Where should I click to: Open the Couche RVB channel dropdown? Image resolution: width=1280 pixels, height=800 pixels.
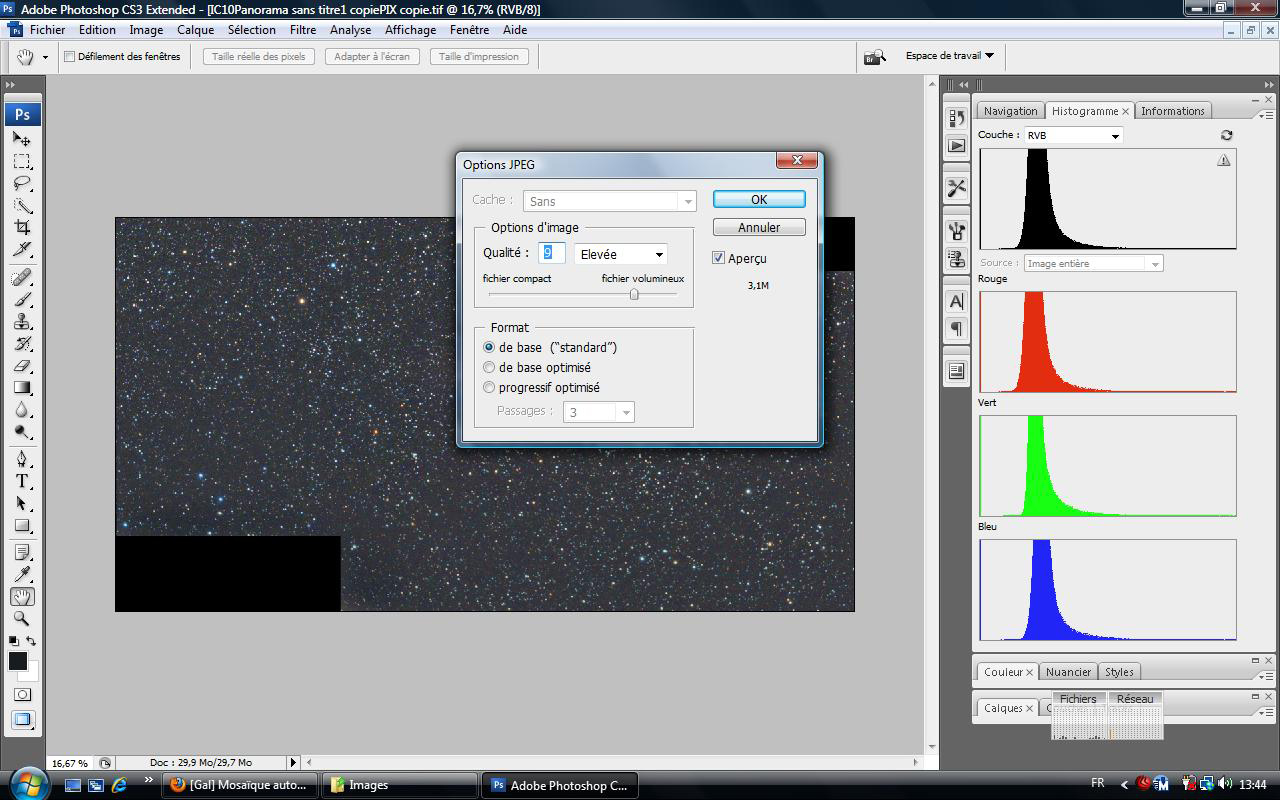[1073, 135]
